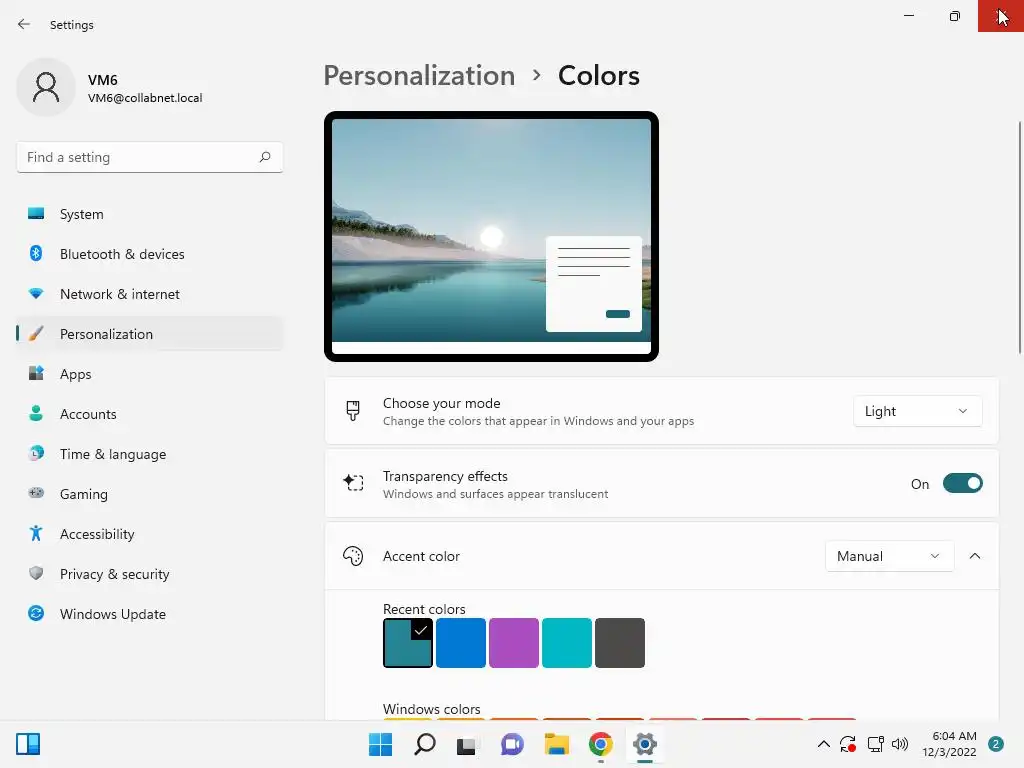Open the network display tray icon
This screenshot has width=1024, height=768.
click(875, 744)
